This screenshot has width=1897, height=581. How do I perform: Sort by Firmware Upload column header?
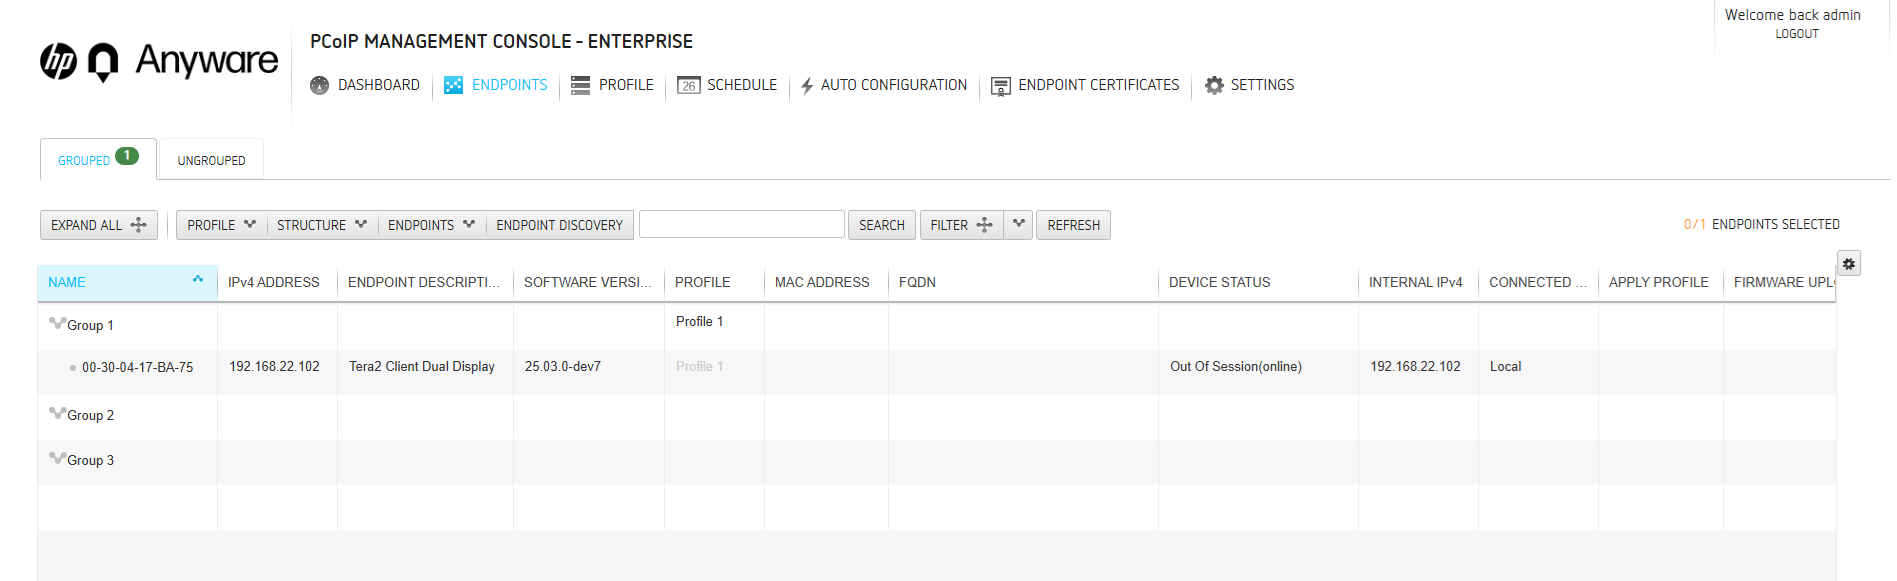pos(1780,282)
